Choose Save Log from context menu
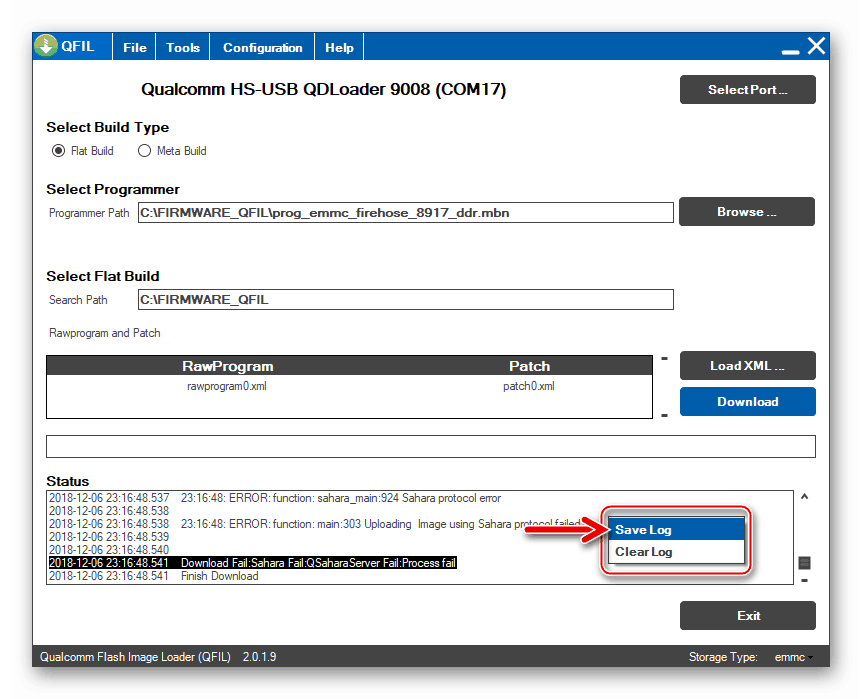 tap(676, 530)
